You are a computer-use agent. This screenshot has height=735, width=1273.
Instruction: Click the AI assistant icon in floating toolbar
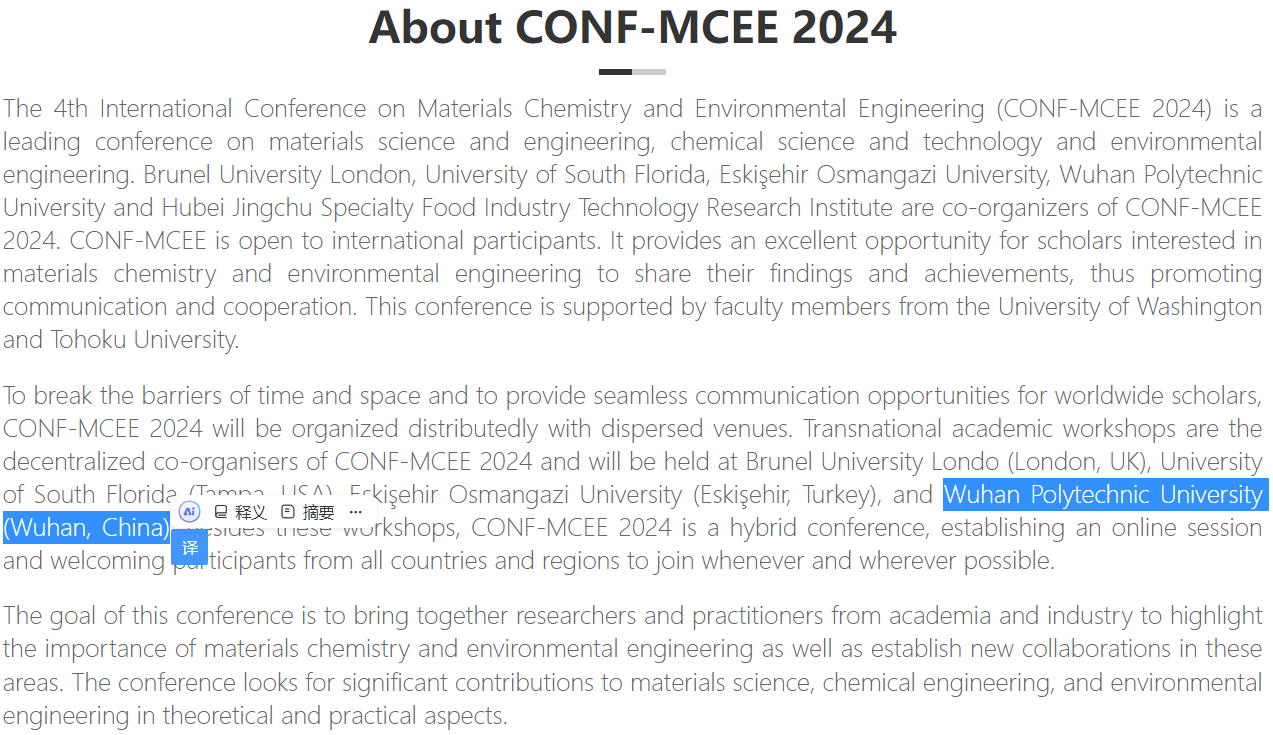coord(189,512)
